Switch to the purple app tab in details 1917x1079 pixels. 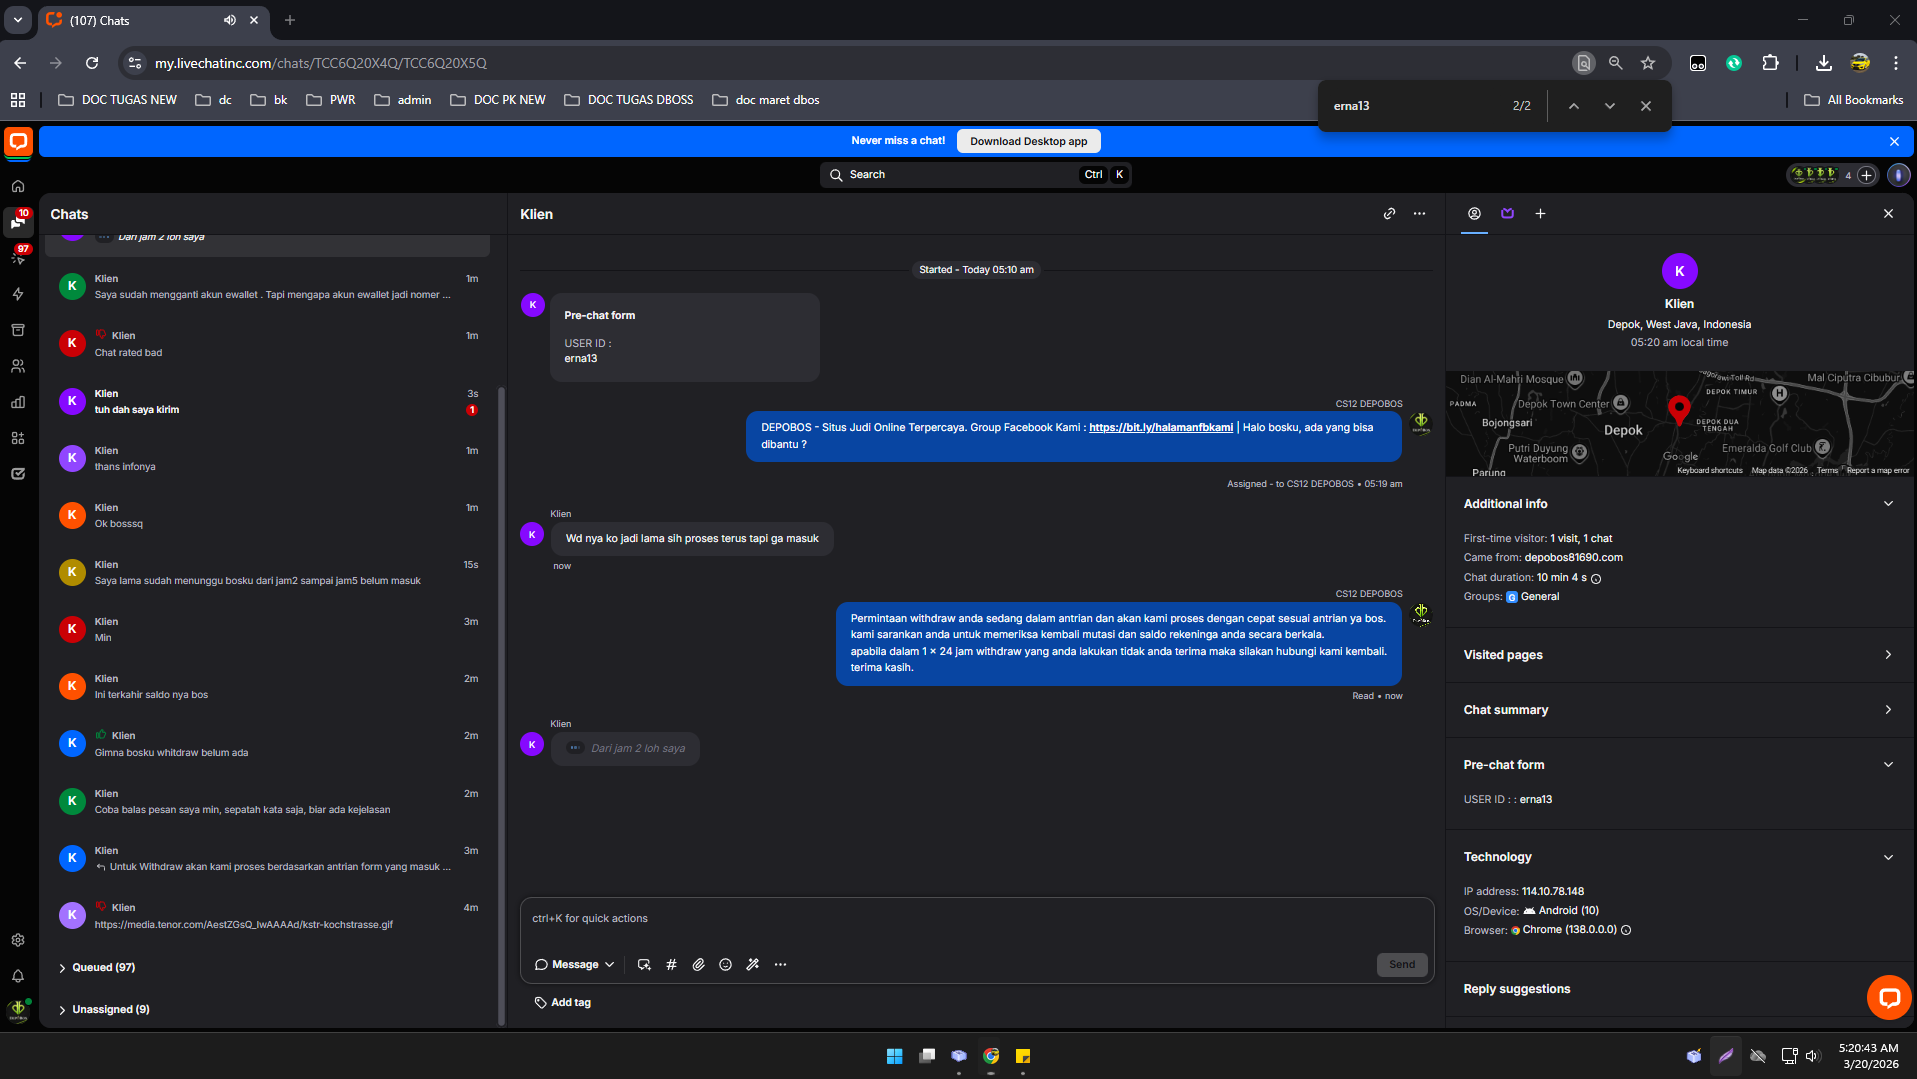click(x=1507, y=214)
